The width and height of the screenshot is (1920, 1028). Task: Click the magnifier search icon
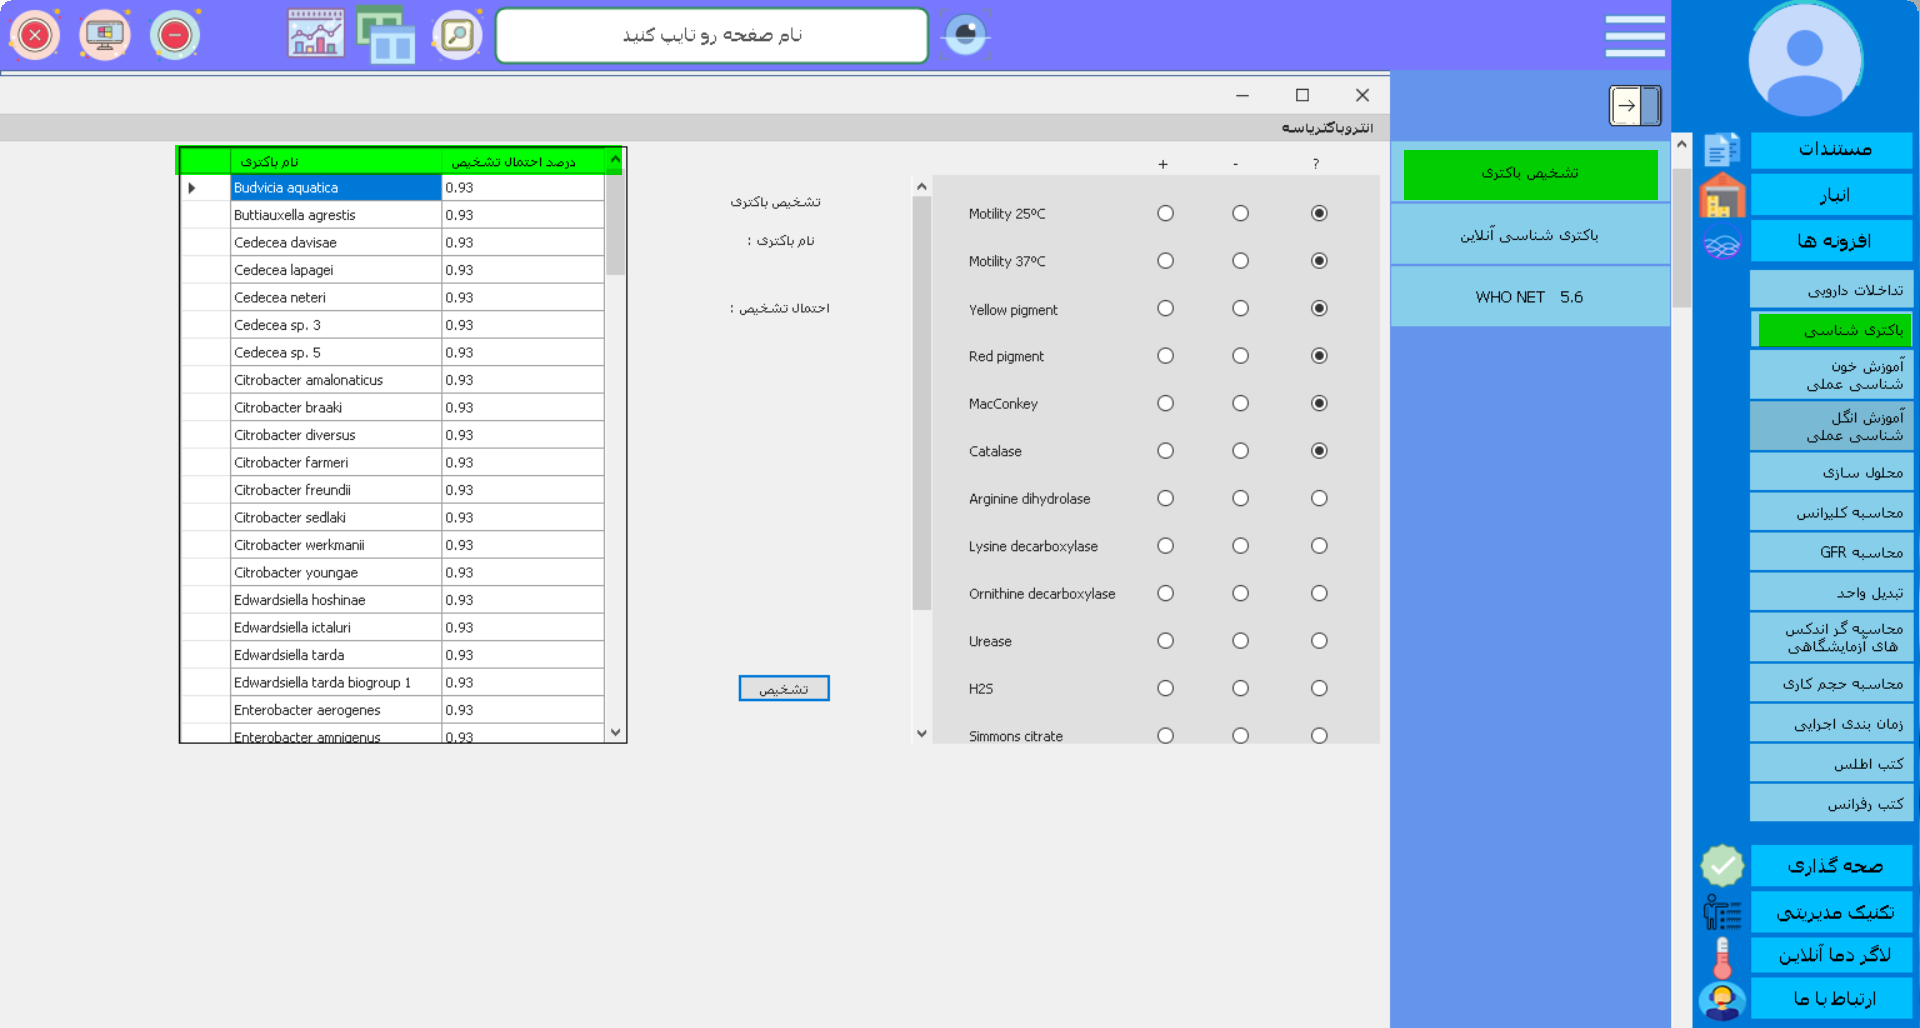(457, 36)
